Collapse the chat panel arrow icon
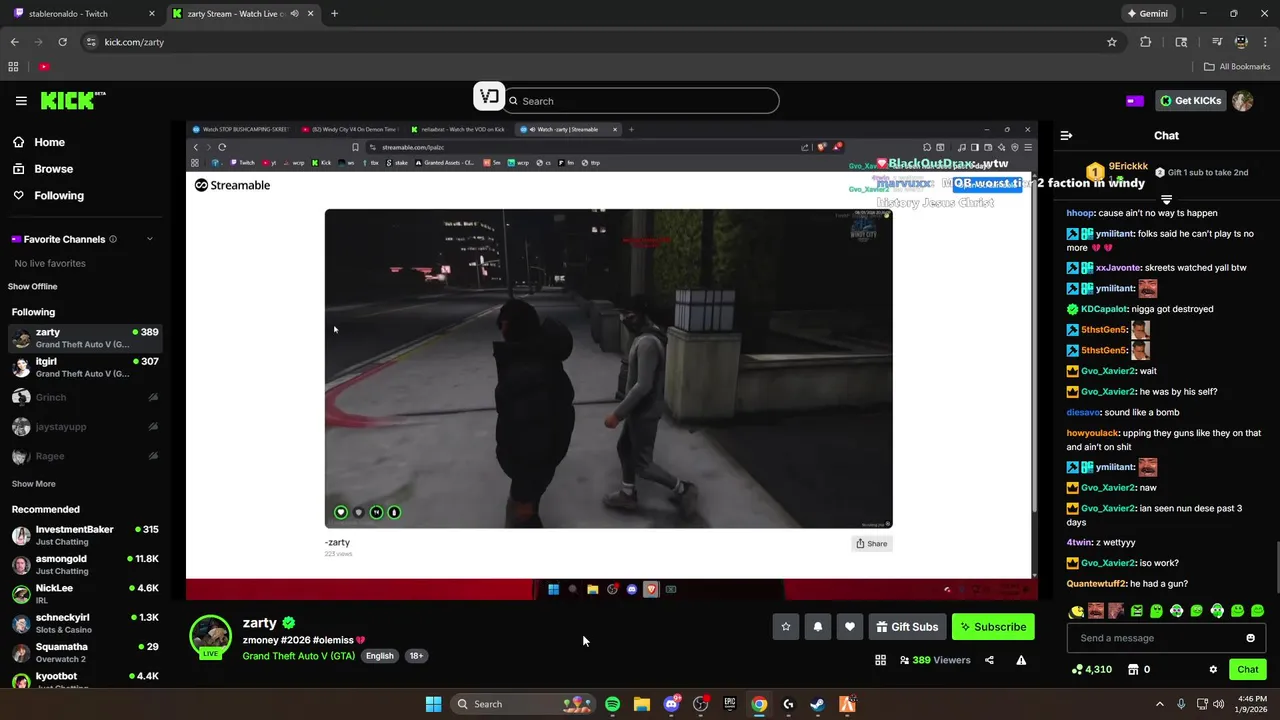Viewport: 1280px width, 720px height. [x=1066, y=135]
